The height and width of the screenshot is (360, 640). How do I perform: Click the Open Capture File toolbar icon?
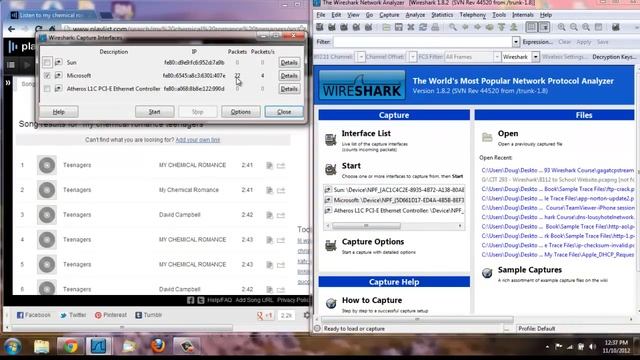[386, 27]
